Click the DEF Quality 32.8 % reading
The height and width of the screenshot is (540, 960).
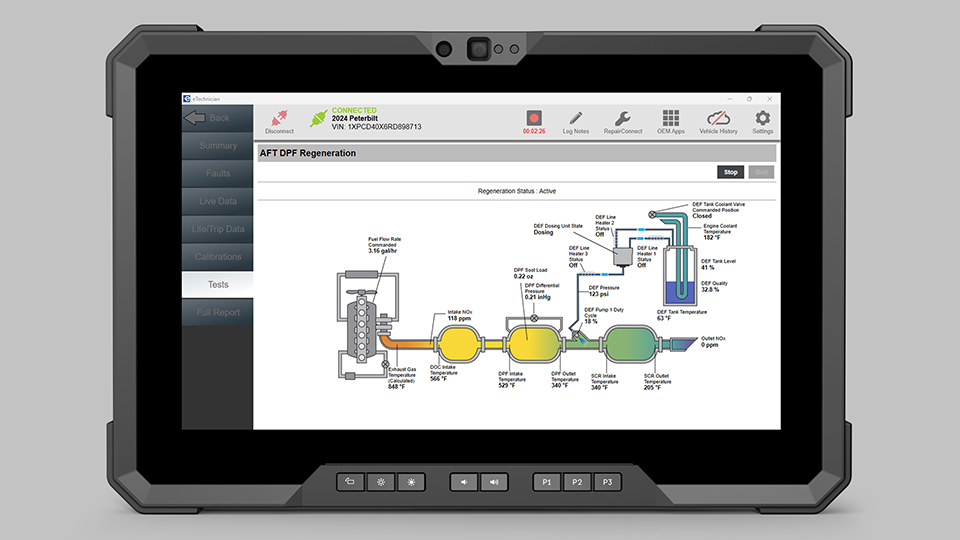(714, 287)
